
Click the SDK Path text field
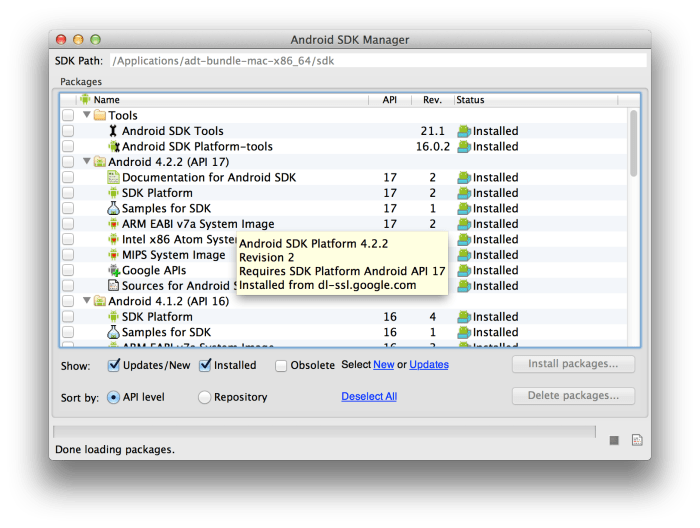[378, 61]
